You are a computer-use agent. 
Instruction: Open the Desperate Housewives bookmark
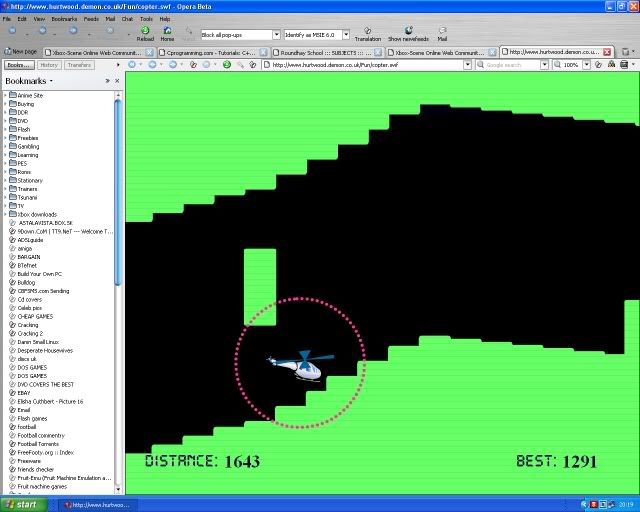[41, 350]
